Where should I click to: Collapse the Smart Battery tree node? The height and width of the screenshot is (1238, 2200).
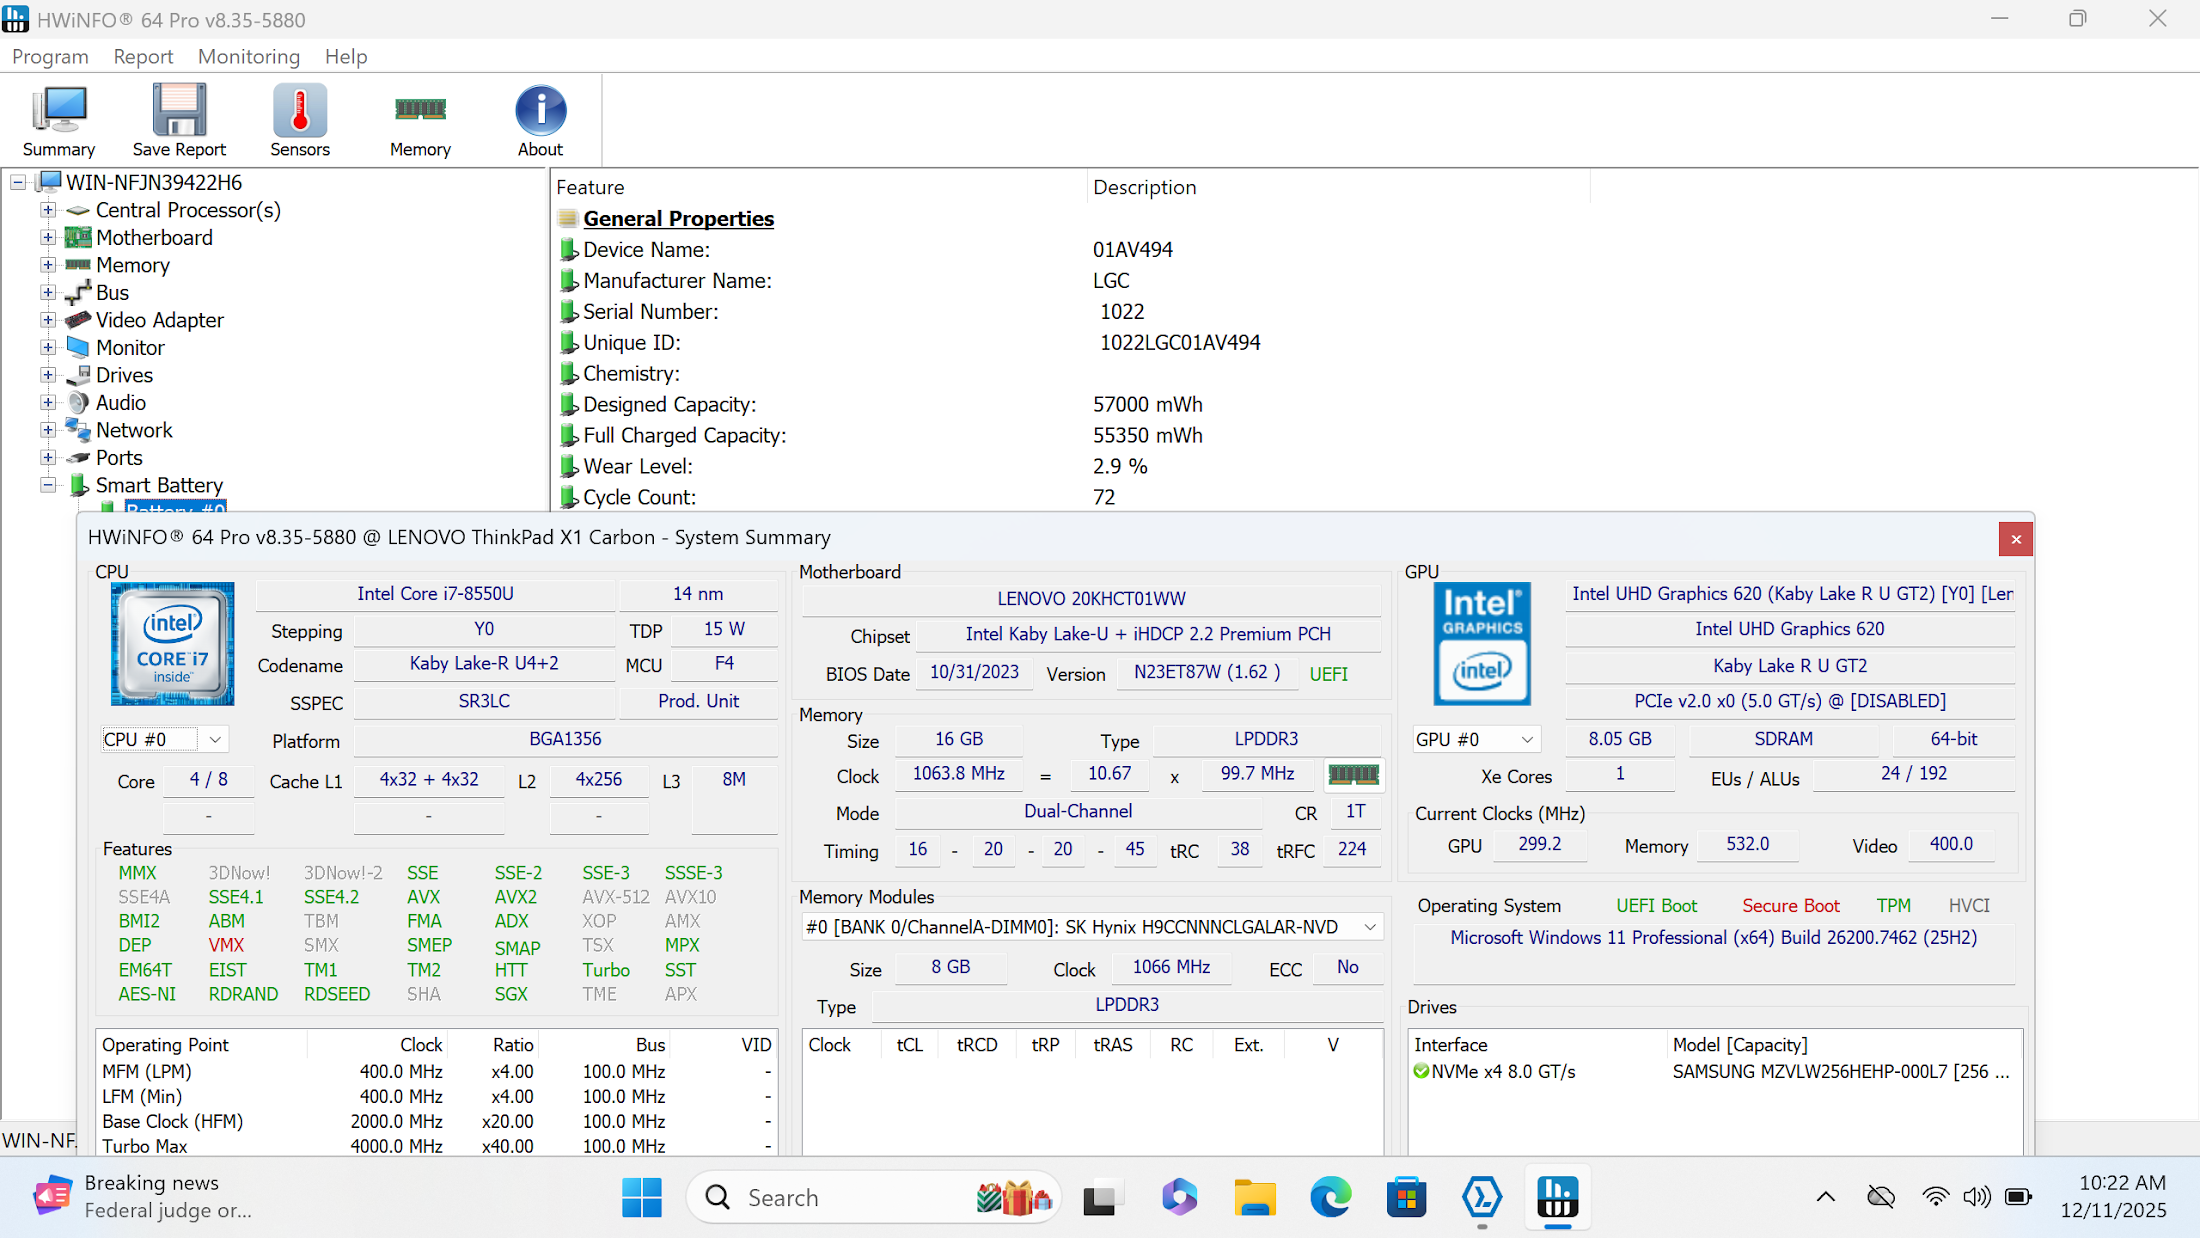pyautogui.click(x=48, y=485)
